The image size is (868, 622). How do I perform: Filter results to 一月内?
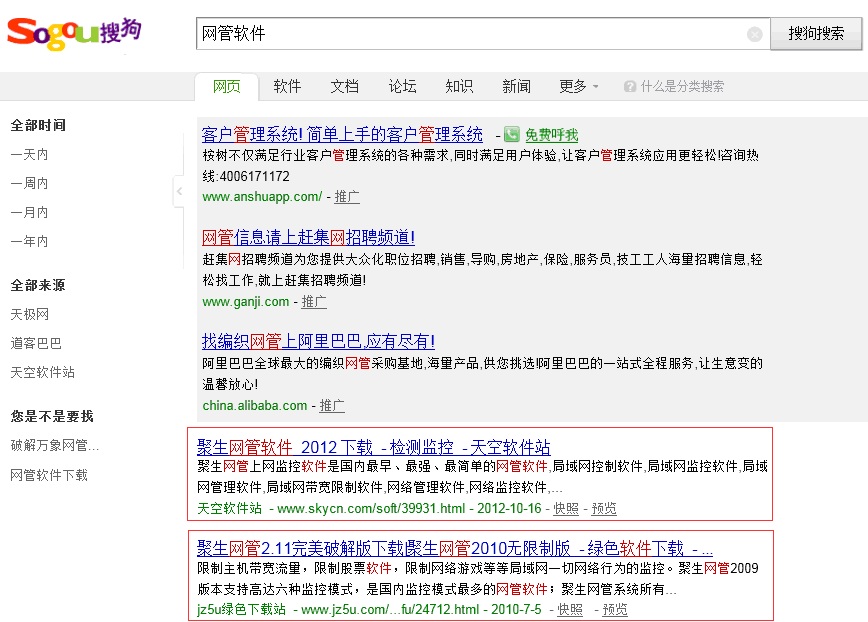29,212
